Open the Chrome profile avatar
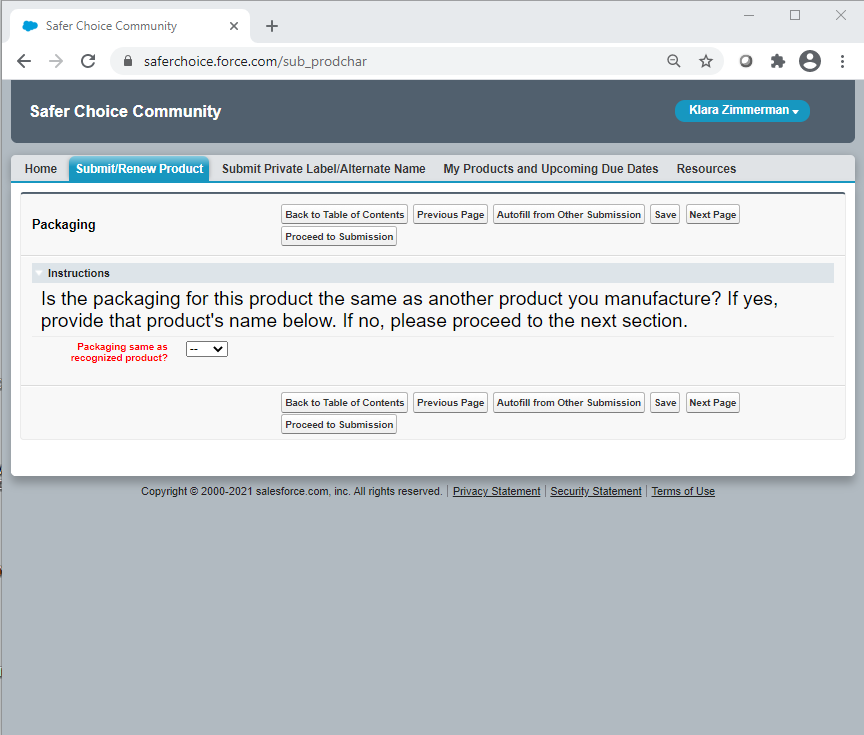The height and width of the screenshot is (735, 864). click(810, 61)
